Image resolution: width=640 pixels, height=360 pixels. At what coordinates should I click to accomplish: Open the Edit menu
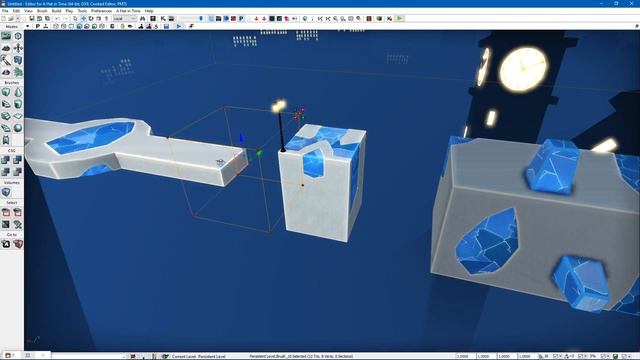click(x=16, y=11)
